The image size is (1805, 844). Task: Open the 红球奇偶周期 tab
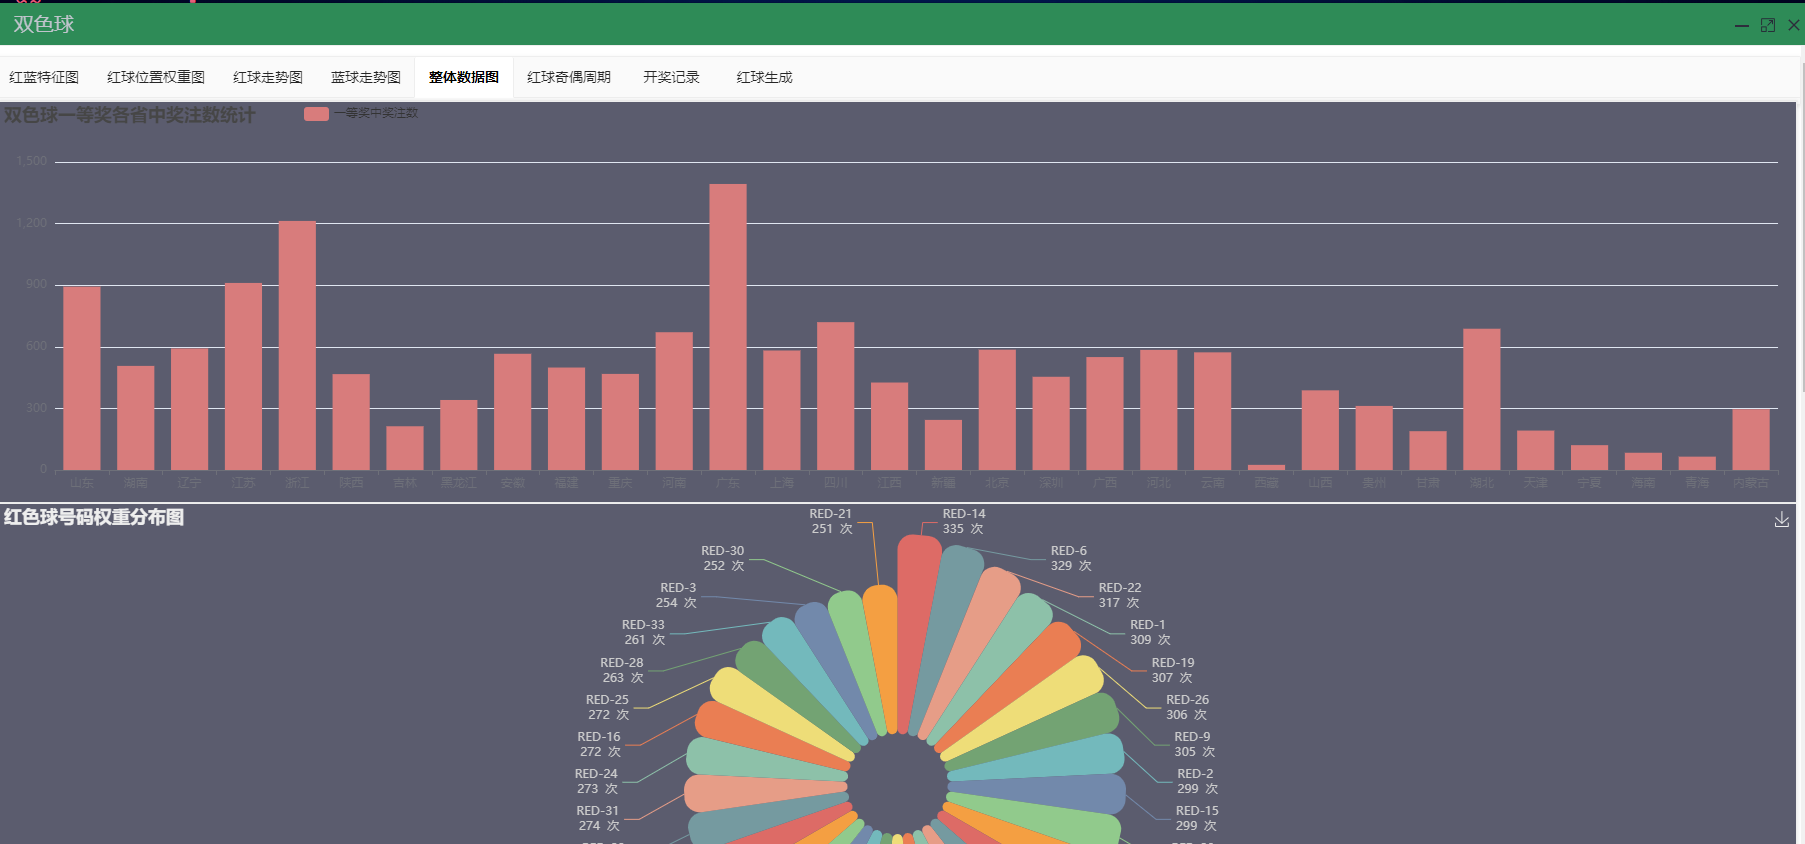569,77
